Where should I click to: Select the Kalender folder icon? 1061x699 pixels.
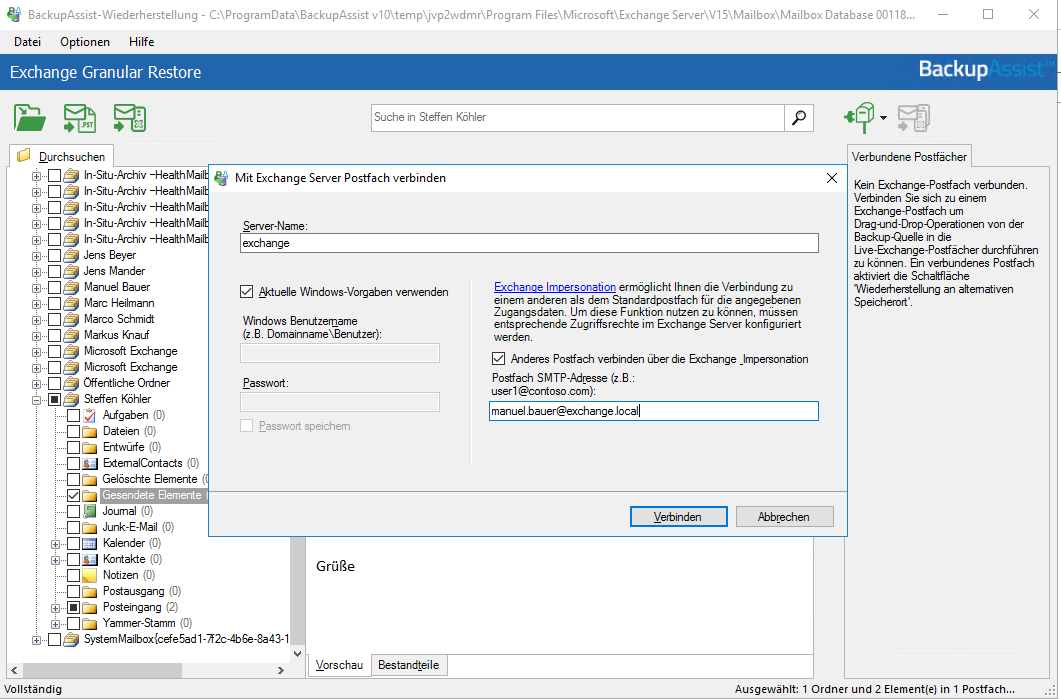point(90,543)
